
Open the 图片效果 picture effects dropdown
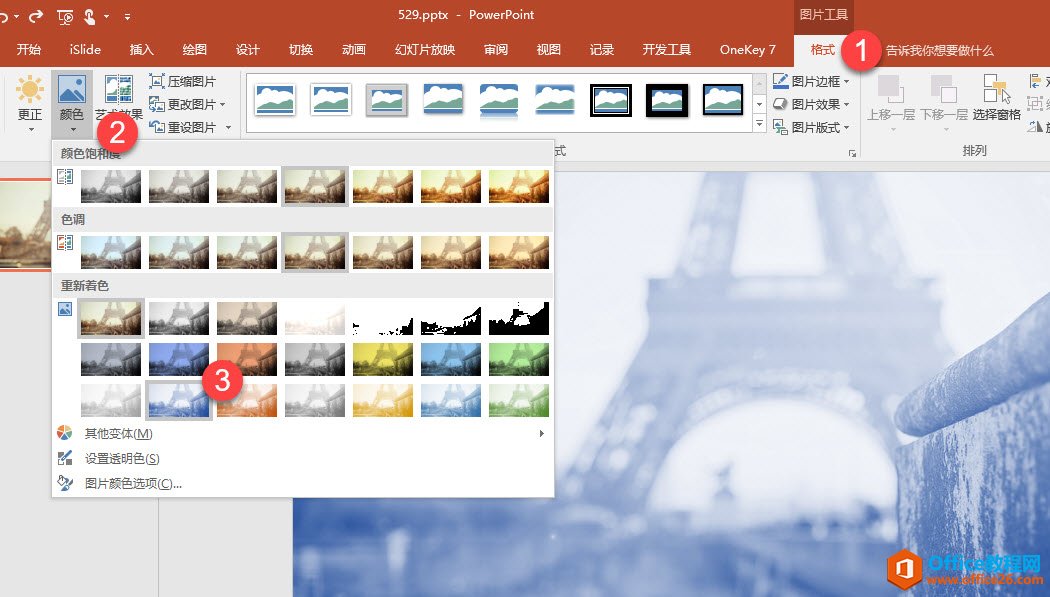pyautogui.click(x=811, y=104)
